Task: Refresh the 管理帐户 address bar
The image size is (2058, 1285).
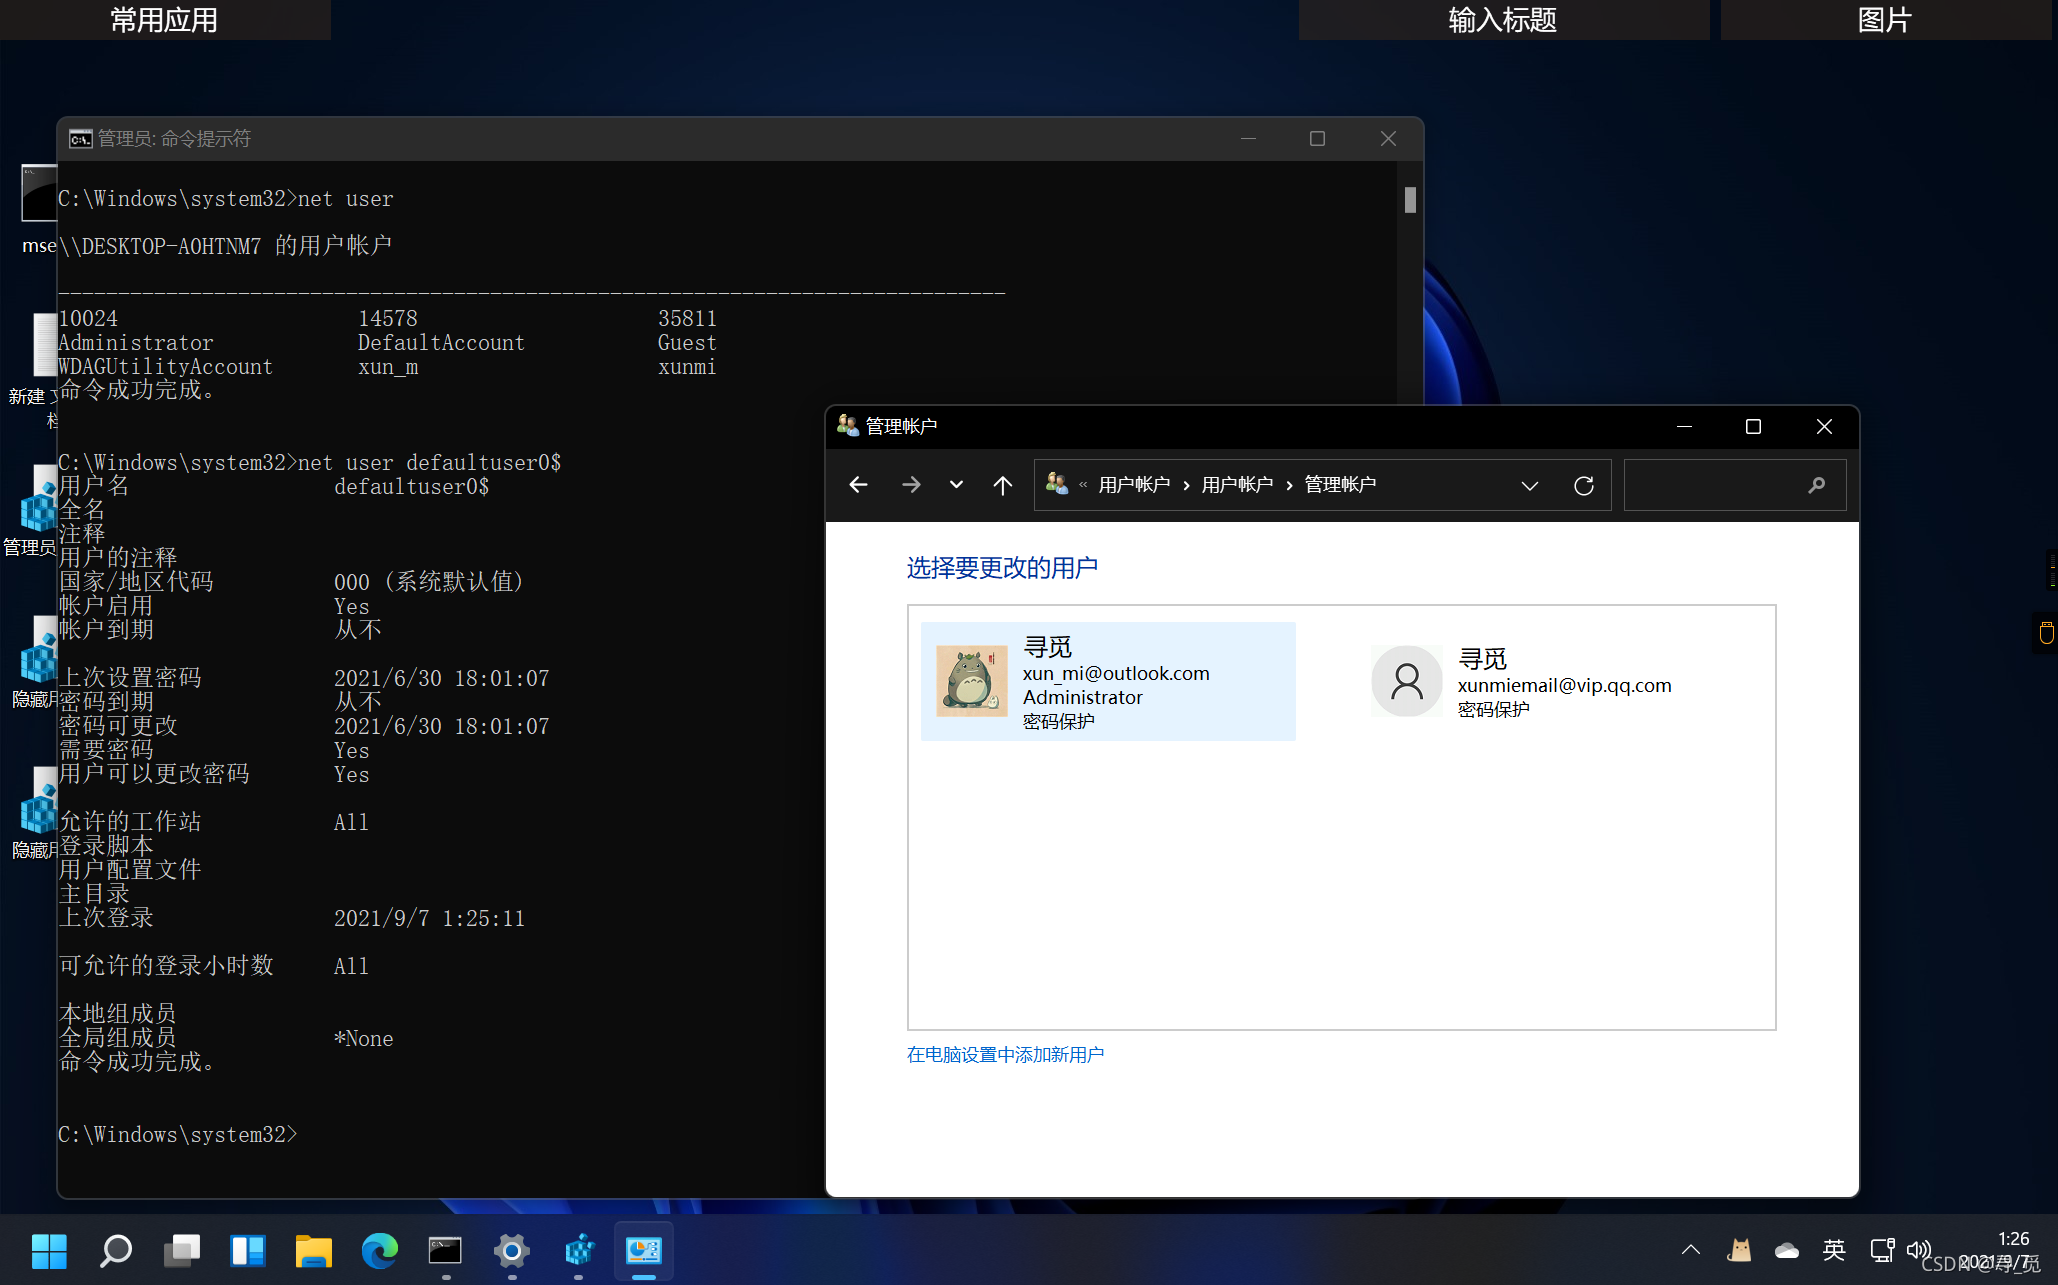Action: [1583, 485]
